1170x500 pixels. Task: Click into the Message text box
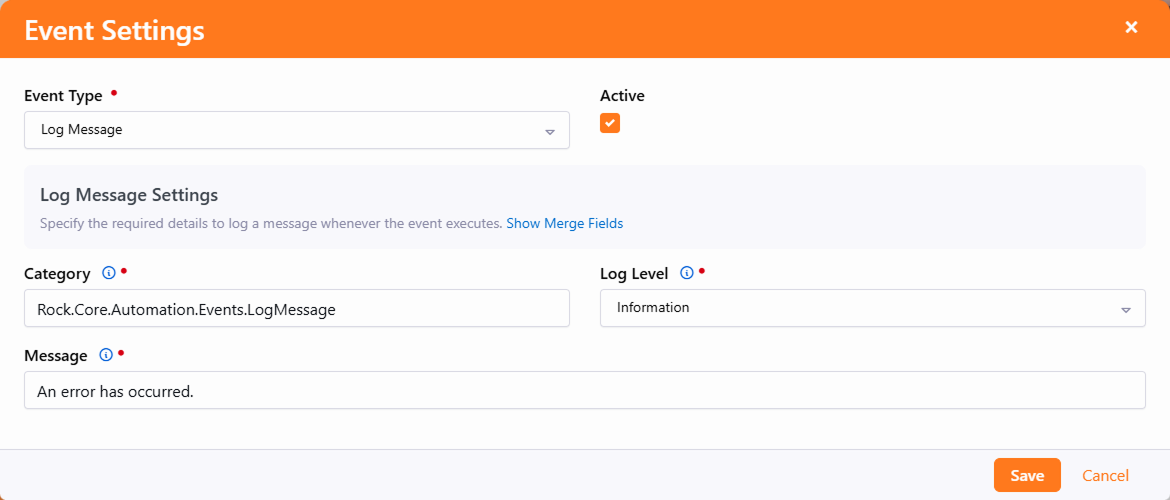click(x=584, y=391)
